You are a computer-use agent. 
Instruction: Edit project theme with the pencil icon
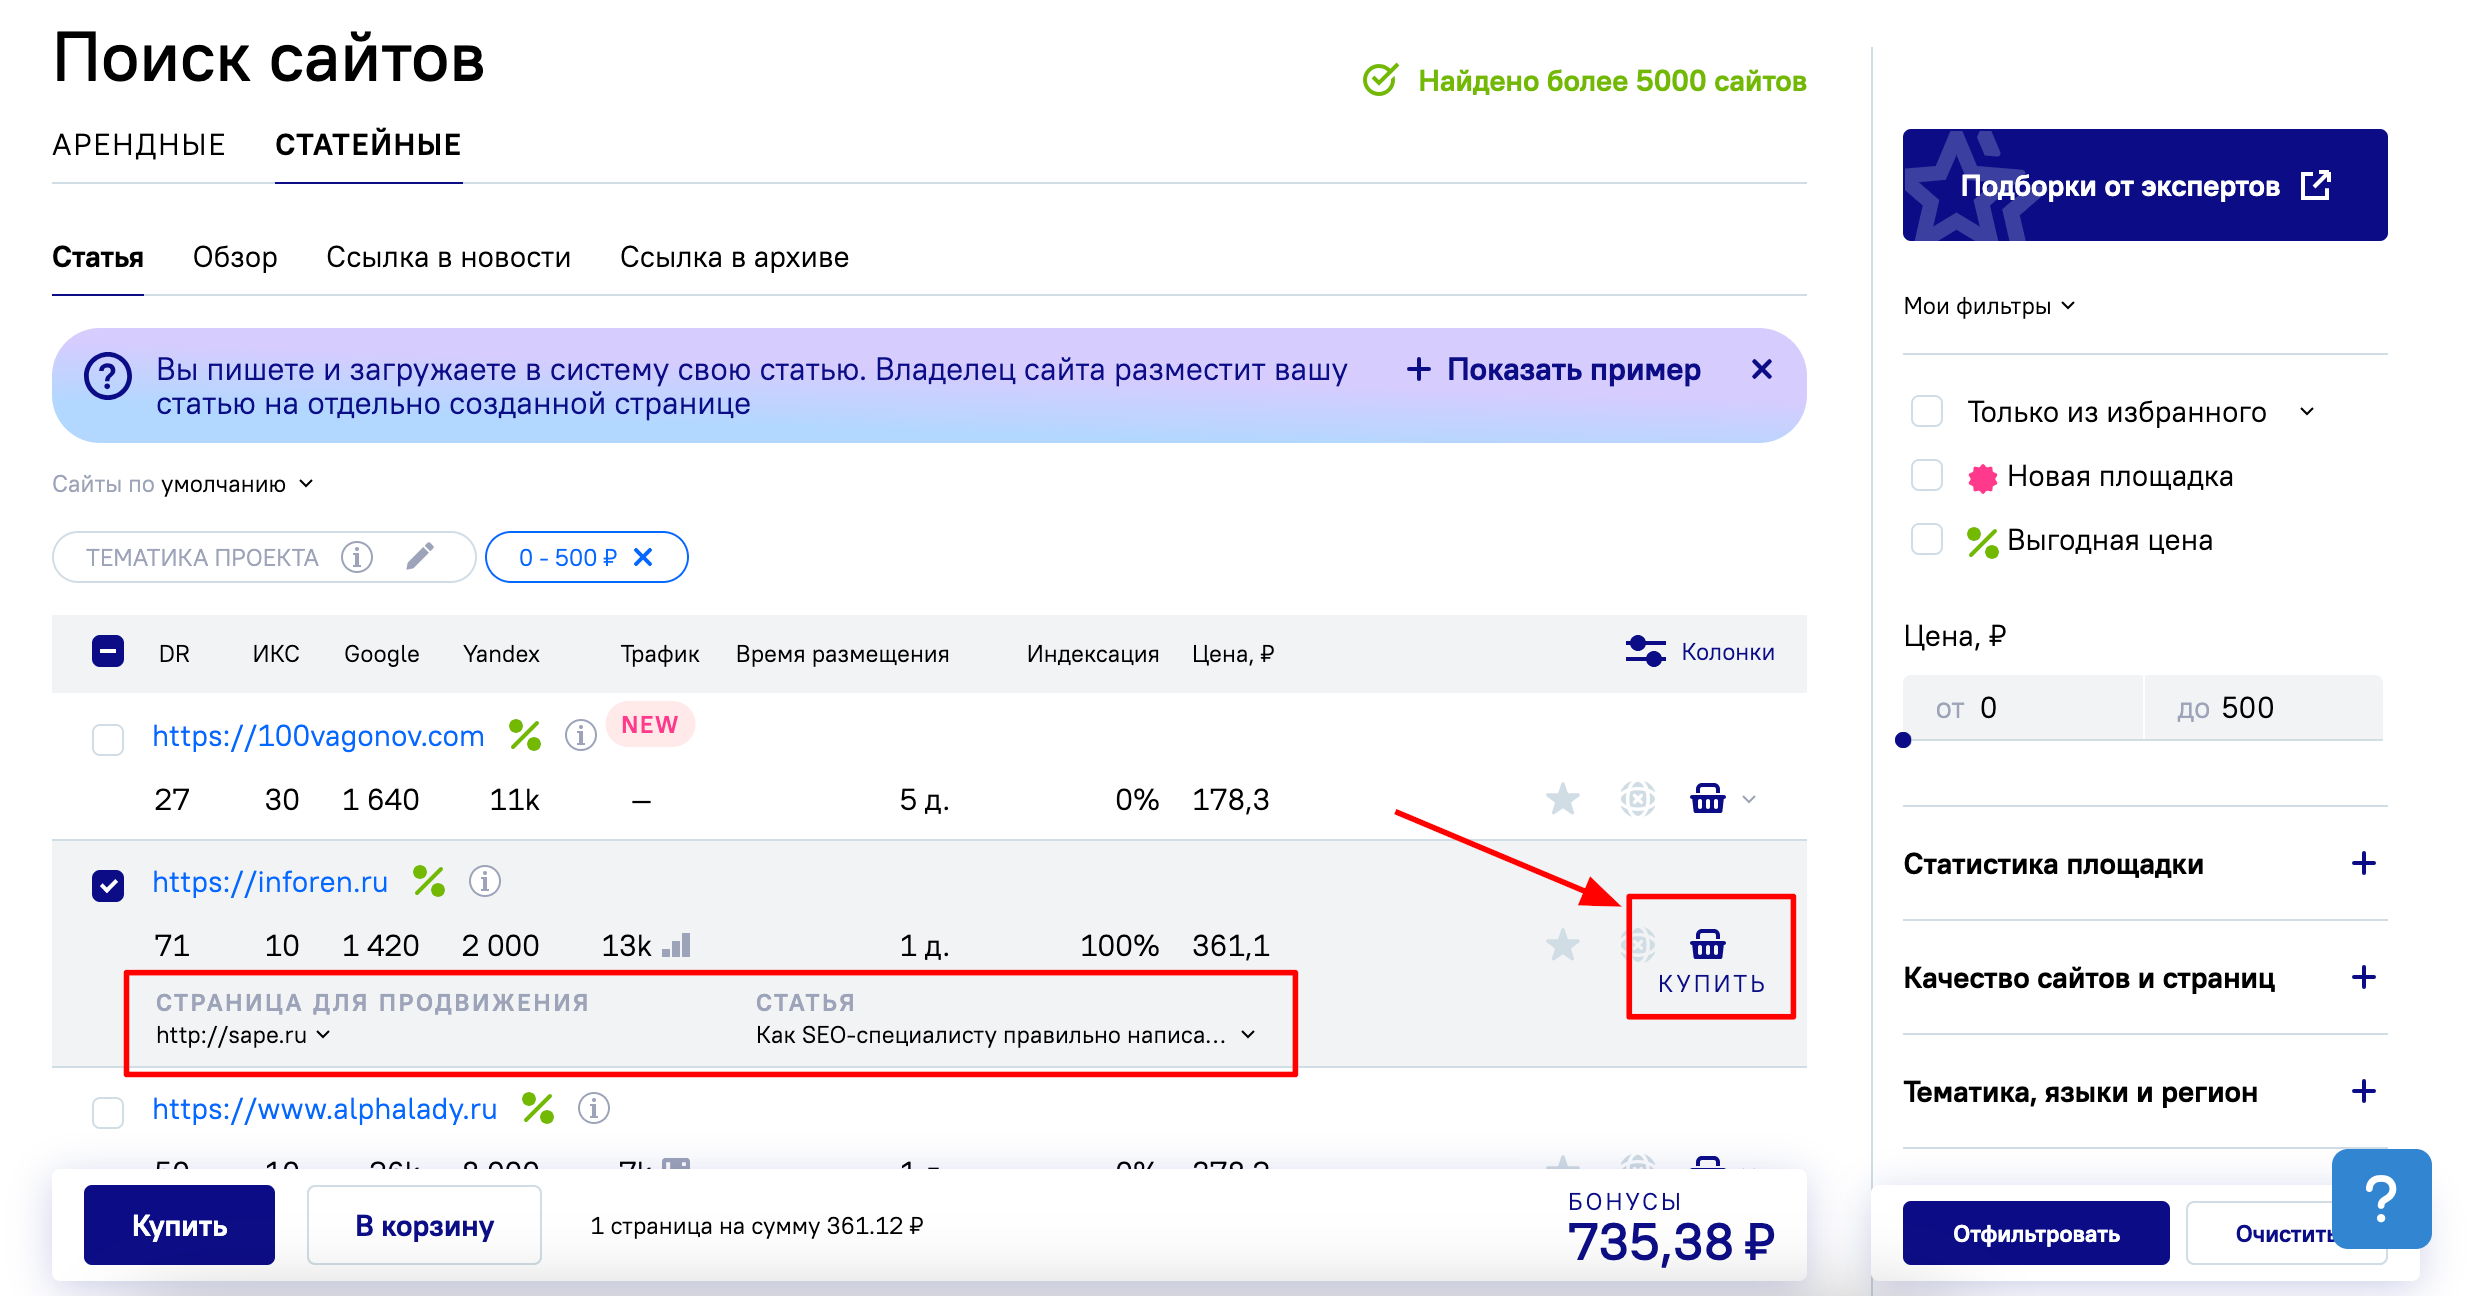tap(420, 556)
